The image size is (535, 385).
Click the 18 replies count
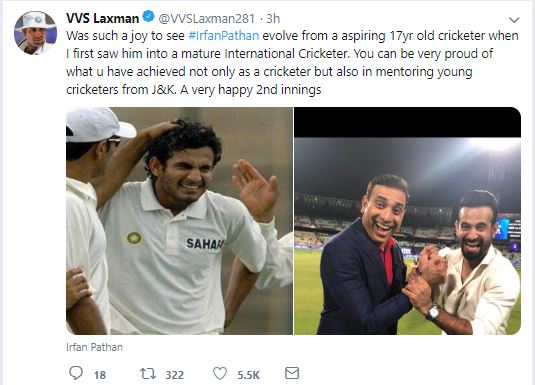100,375
